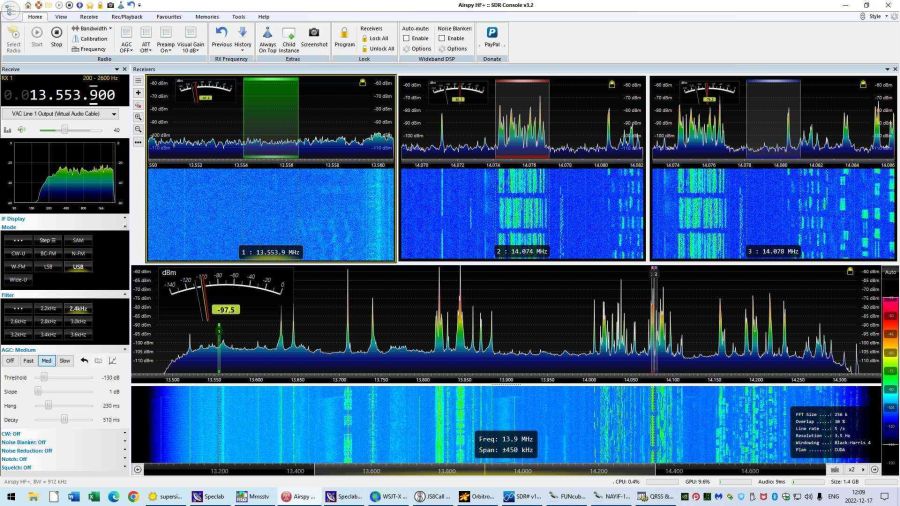This screenshot has width=900, height=506.
Task: Set AGC speed to Fast
Action: pos(28,360)
